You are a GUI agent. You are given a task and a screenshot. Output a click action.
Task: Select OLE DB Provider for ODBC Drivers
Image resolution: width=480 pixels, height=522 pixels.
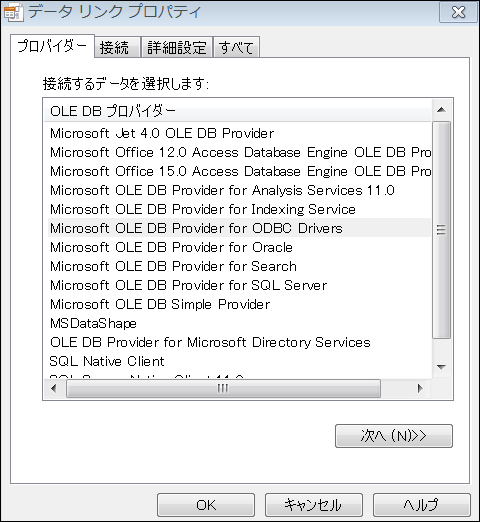tap(239, 228)
